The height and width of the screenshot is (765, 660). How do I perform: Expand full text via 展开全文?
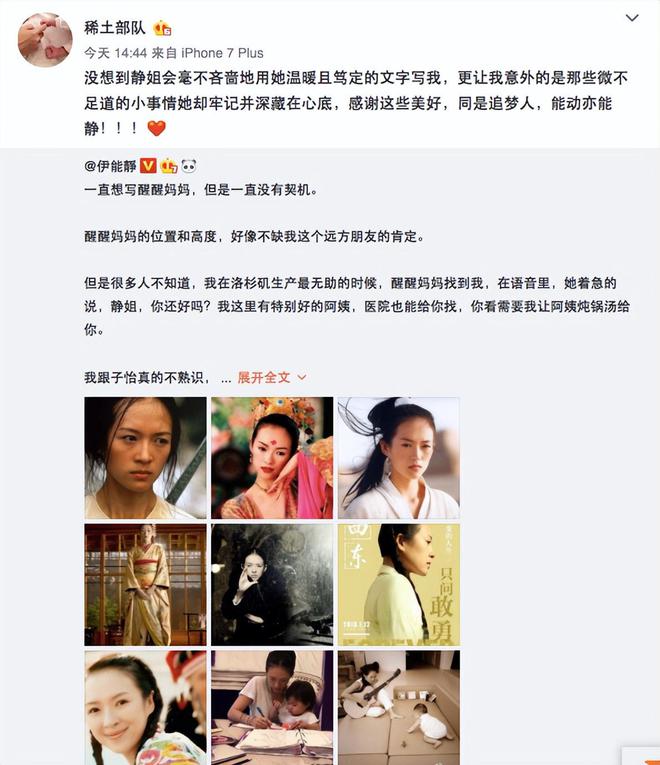coord(264,377)
